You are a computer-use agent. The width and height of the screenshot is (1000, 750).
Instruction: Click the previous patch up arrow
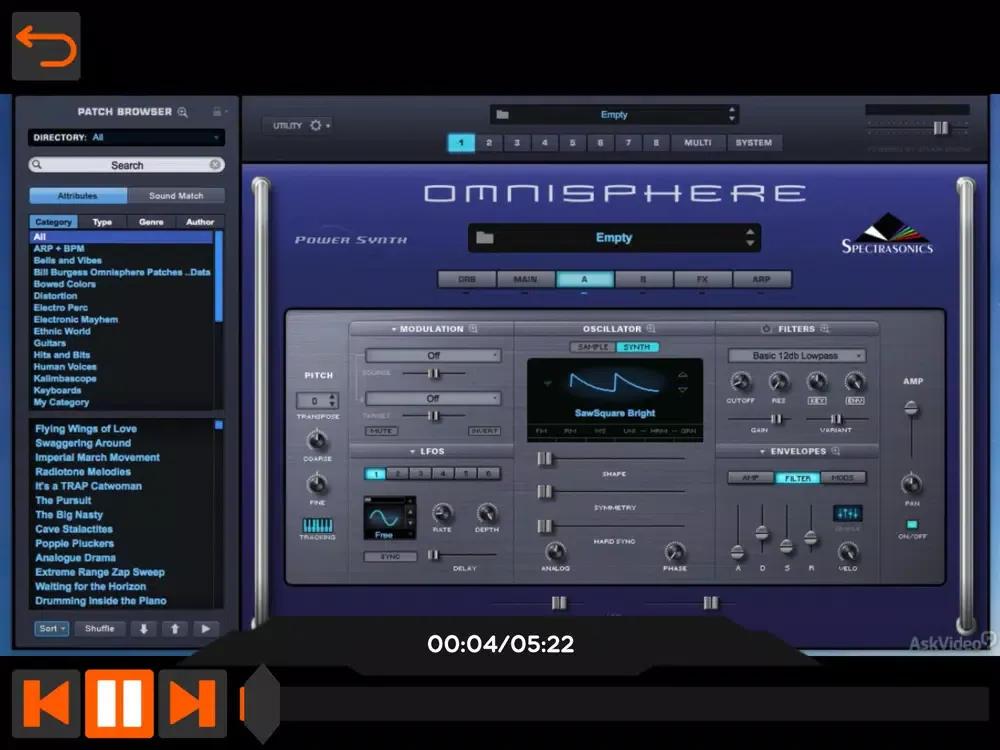pos(175,629)
